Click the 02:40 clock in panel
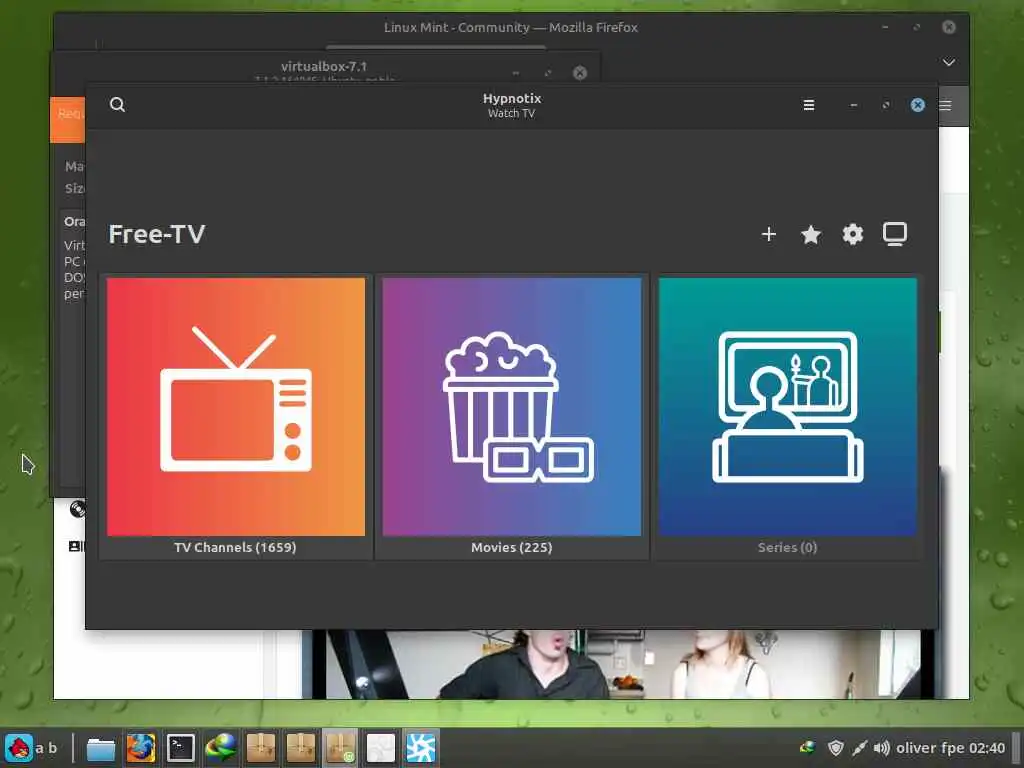This screenshot has height=768, width=1024. pos(987,748)
